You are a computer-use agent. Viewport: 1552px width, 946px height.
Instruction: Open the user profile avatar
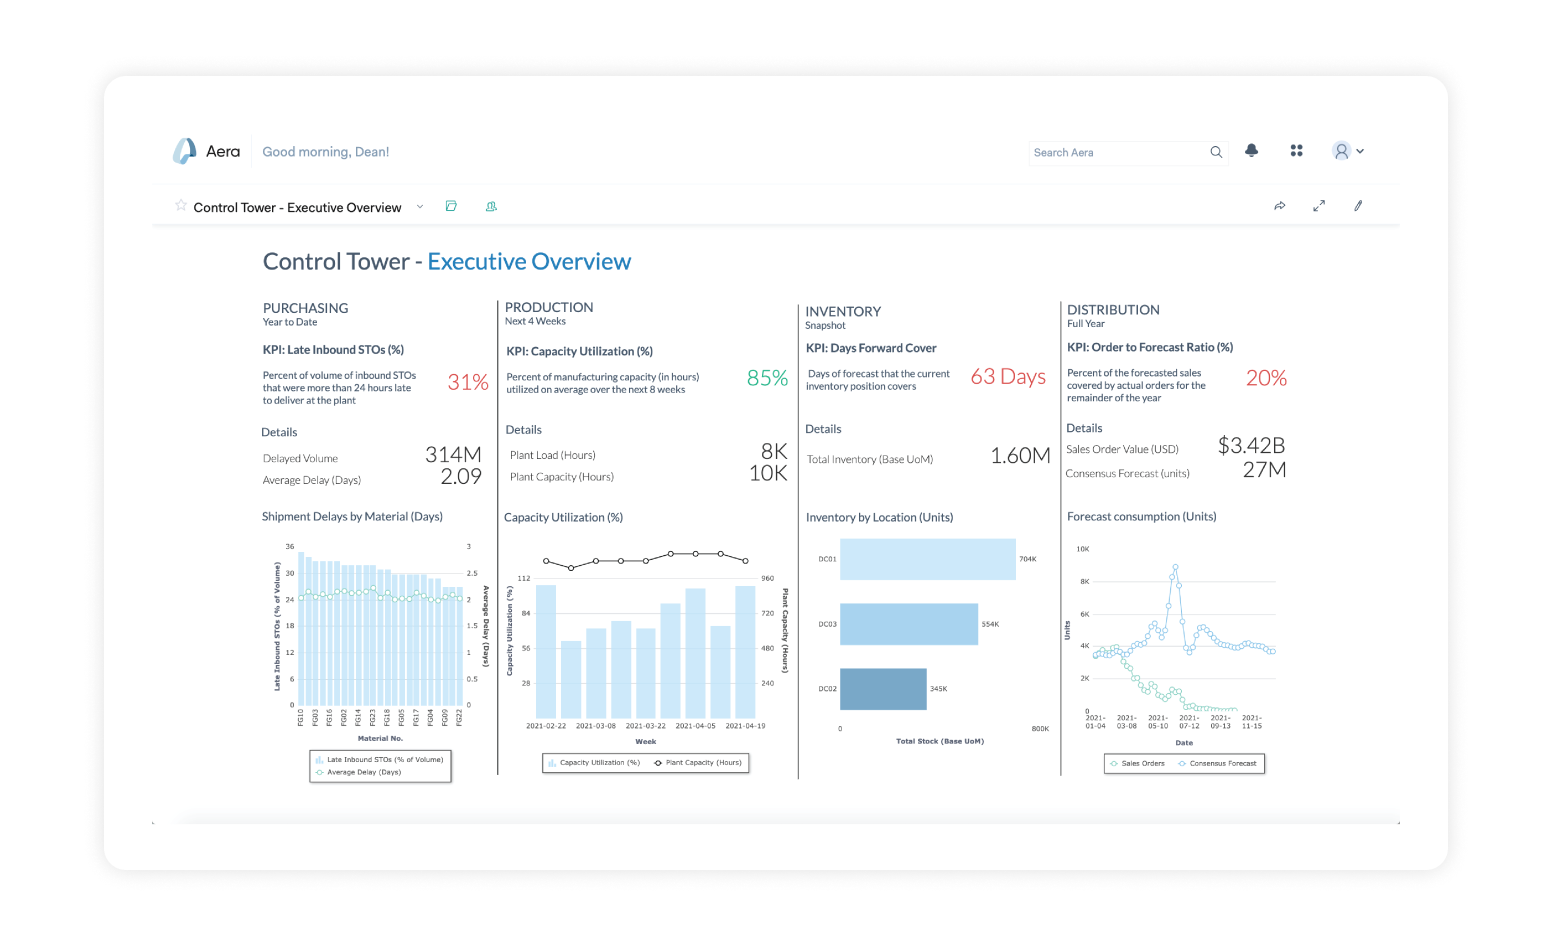click(x=1341, y=151)
